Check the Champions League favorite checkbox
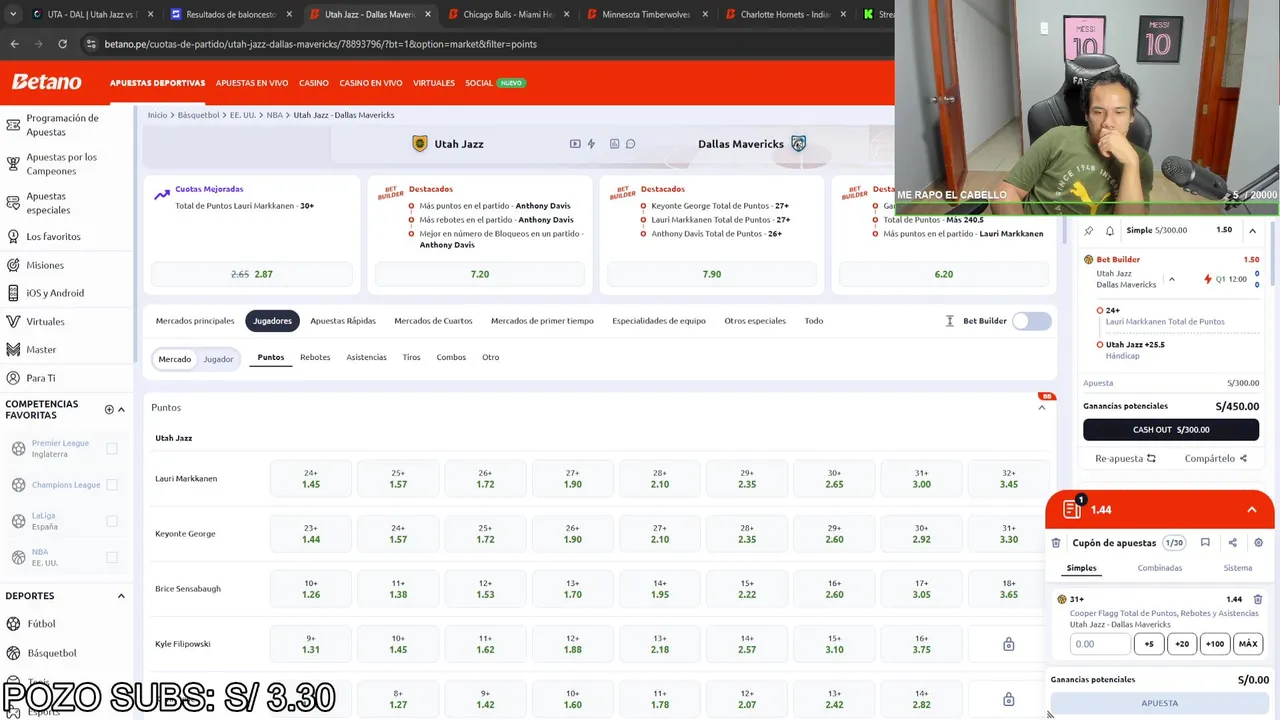Image resolution: width=1280 pixels, height=720 pixels. 112,485
